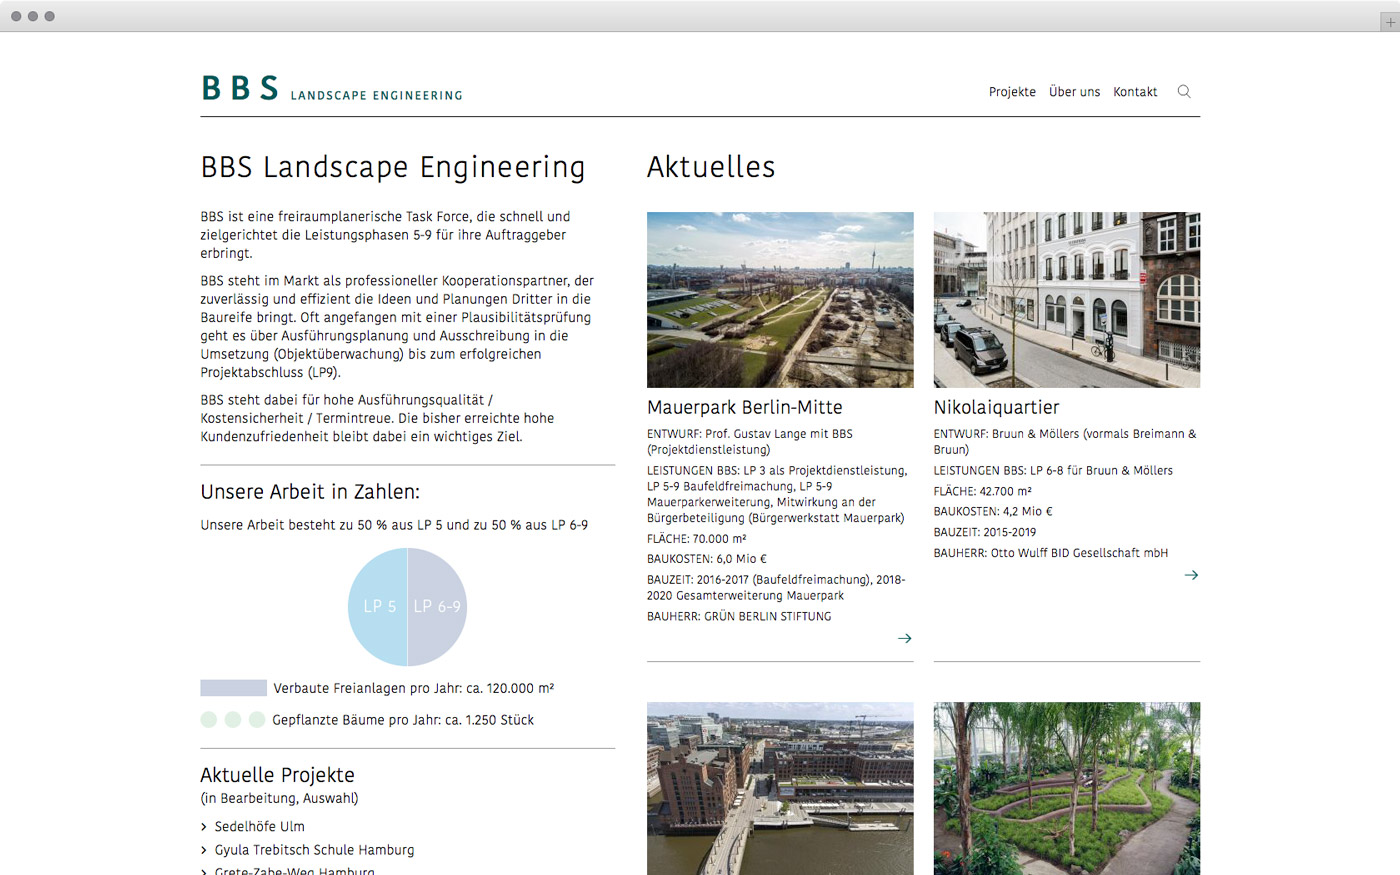Click the Aktuelles heading
Image resolution: width=1400 pixels, height=875 pixels.
click(x=711, y=167)
